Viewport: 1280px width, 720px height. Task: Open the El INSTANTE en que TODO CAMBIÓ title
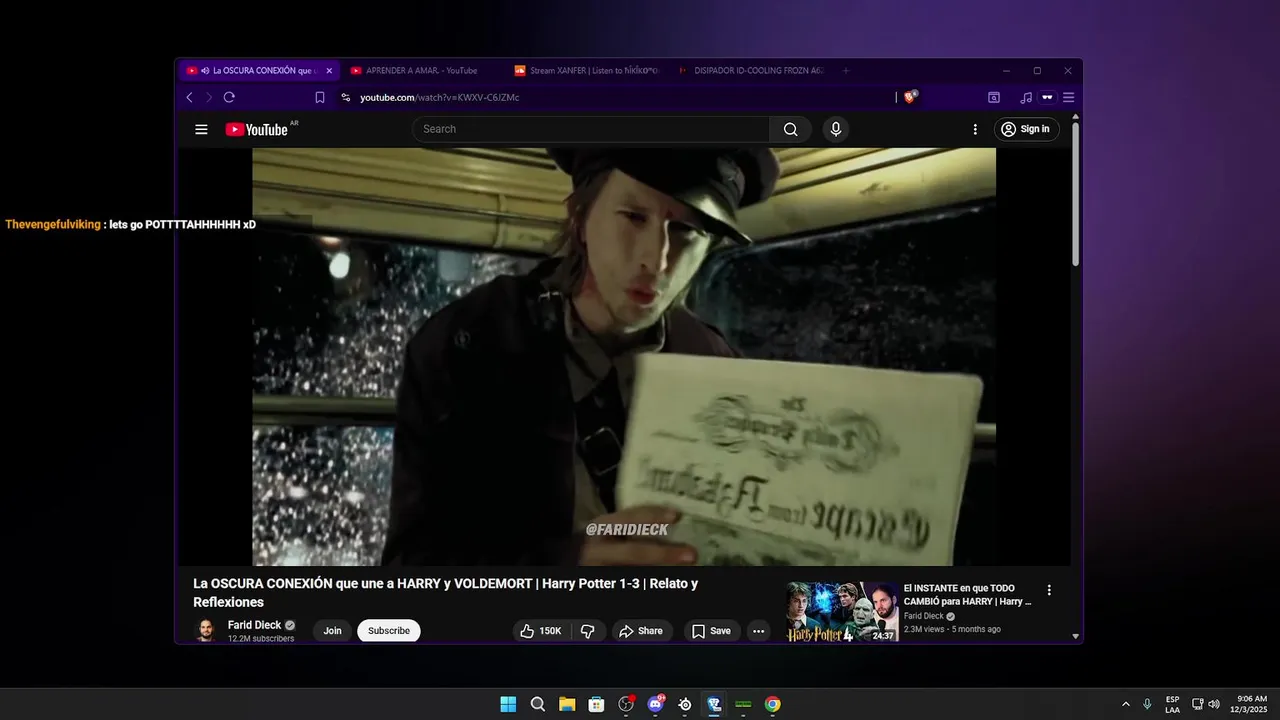tap(967, 595)
